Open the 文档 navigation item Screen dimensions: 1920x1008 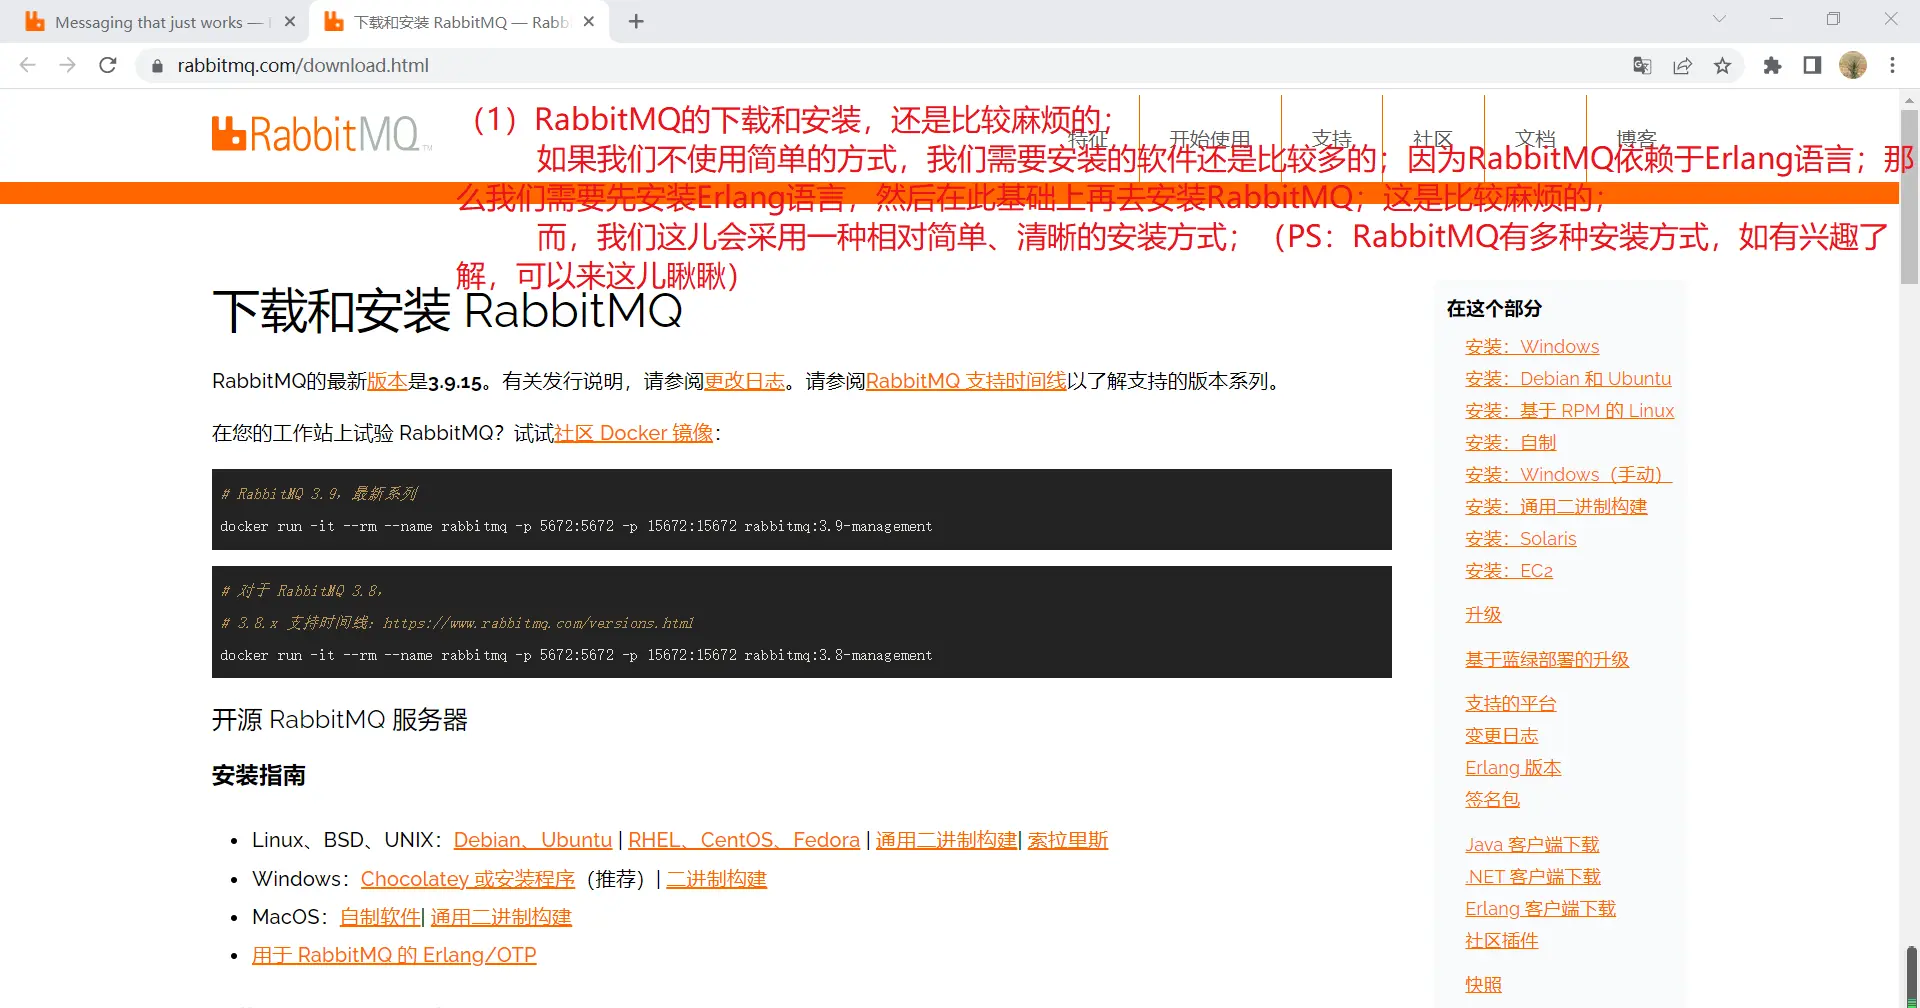(x=1535, y=139)
